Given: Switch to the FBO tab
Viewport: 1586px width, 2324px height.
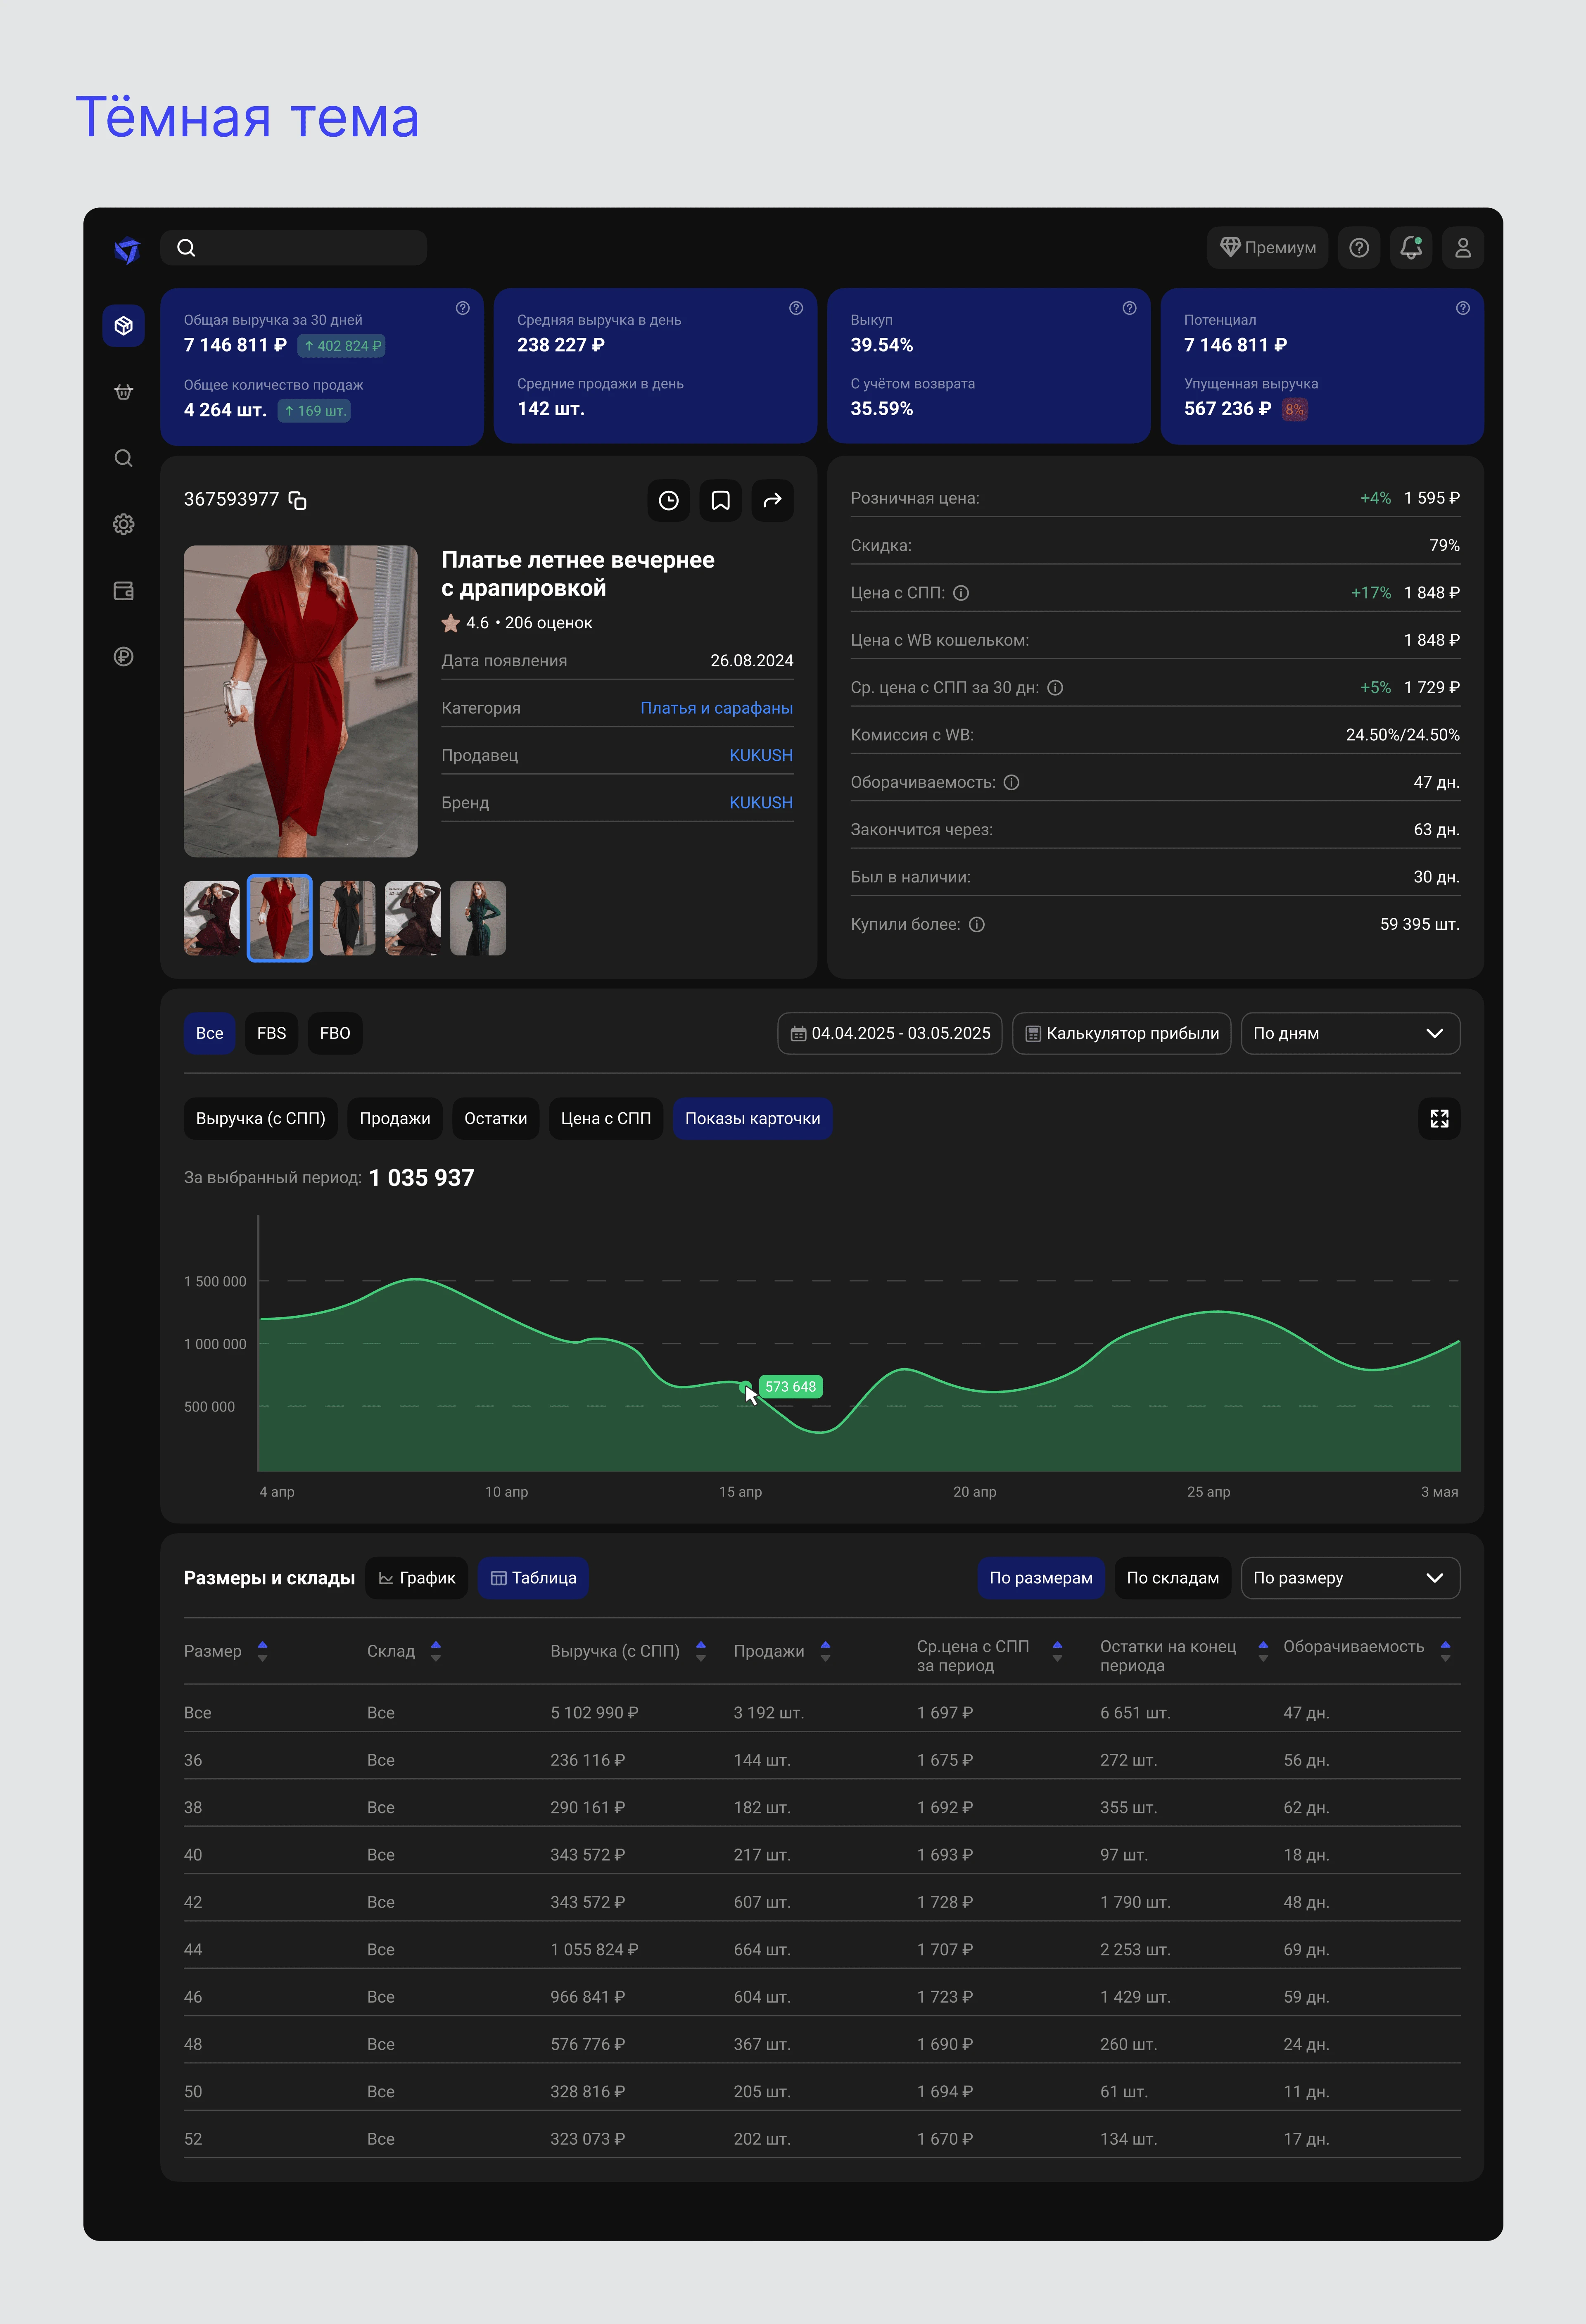Looking at the screenshot, I should pos(334,1033).
